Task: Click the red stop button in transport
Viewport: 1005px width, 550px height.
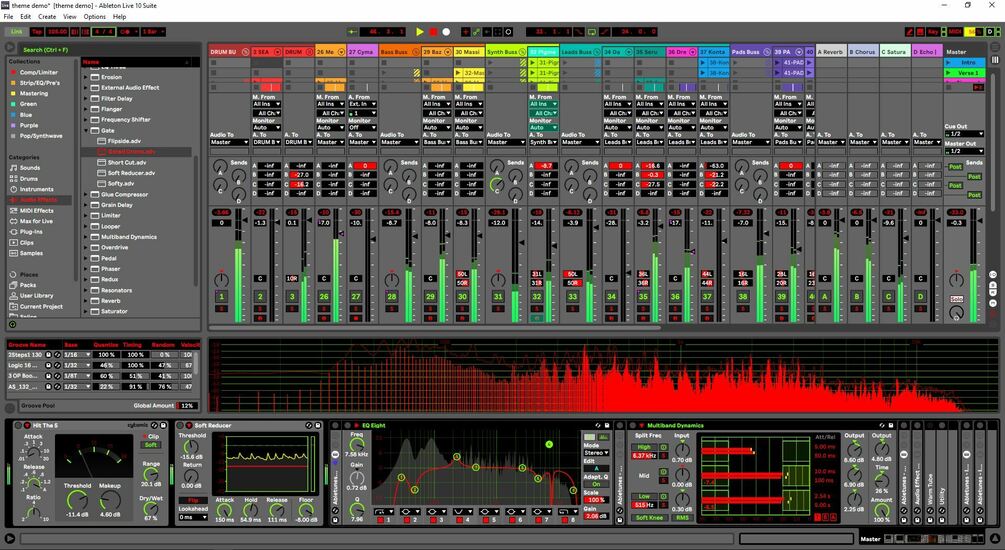Action: point(433,31)
